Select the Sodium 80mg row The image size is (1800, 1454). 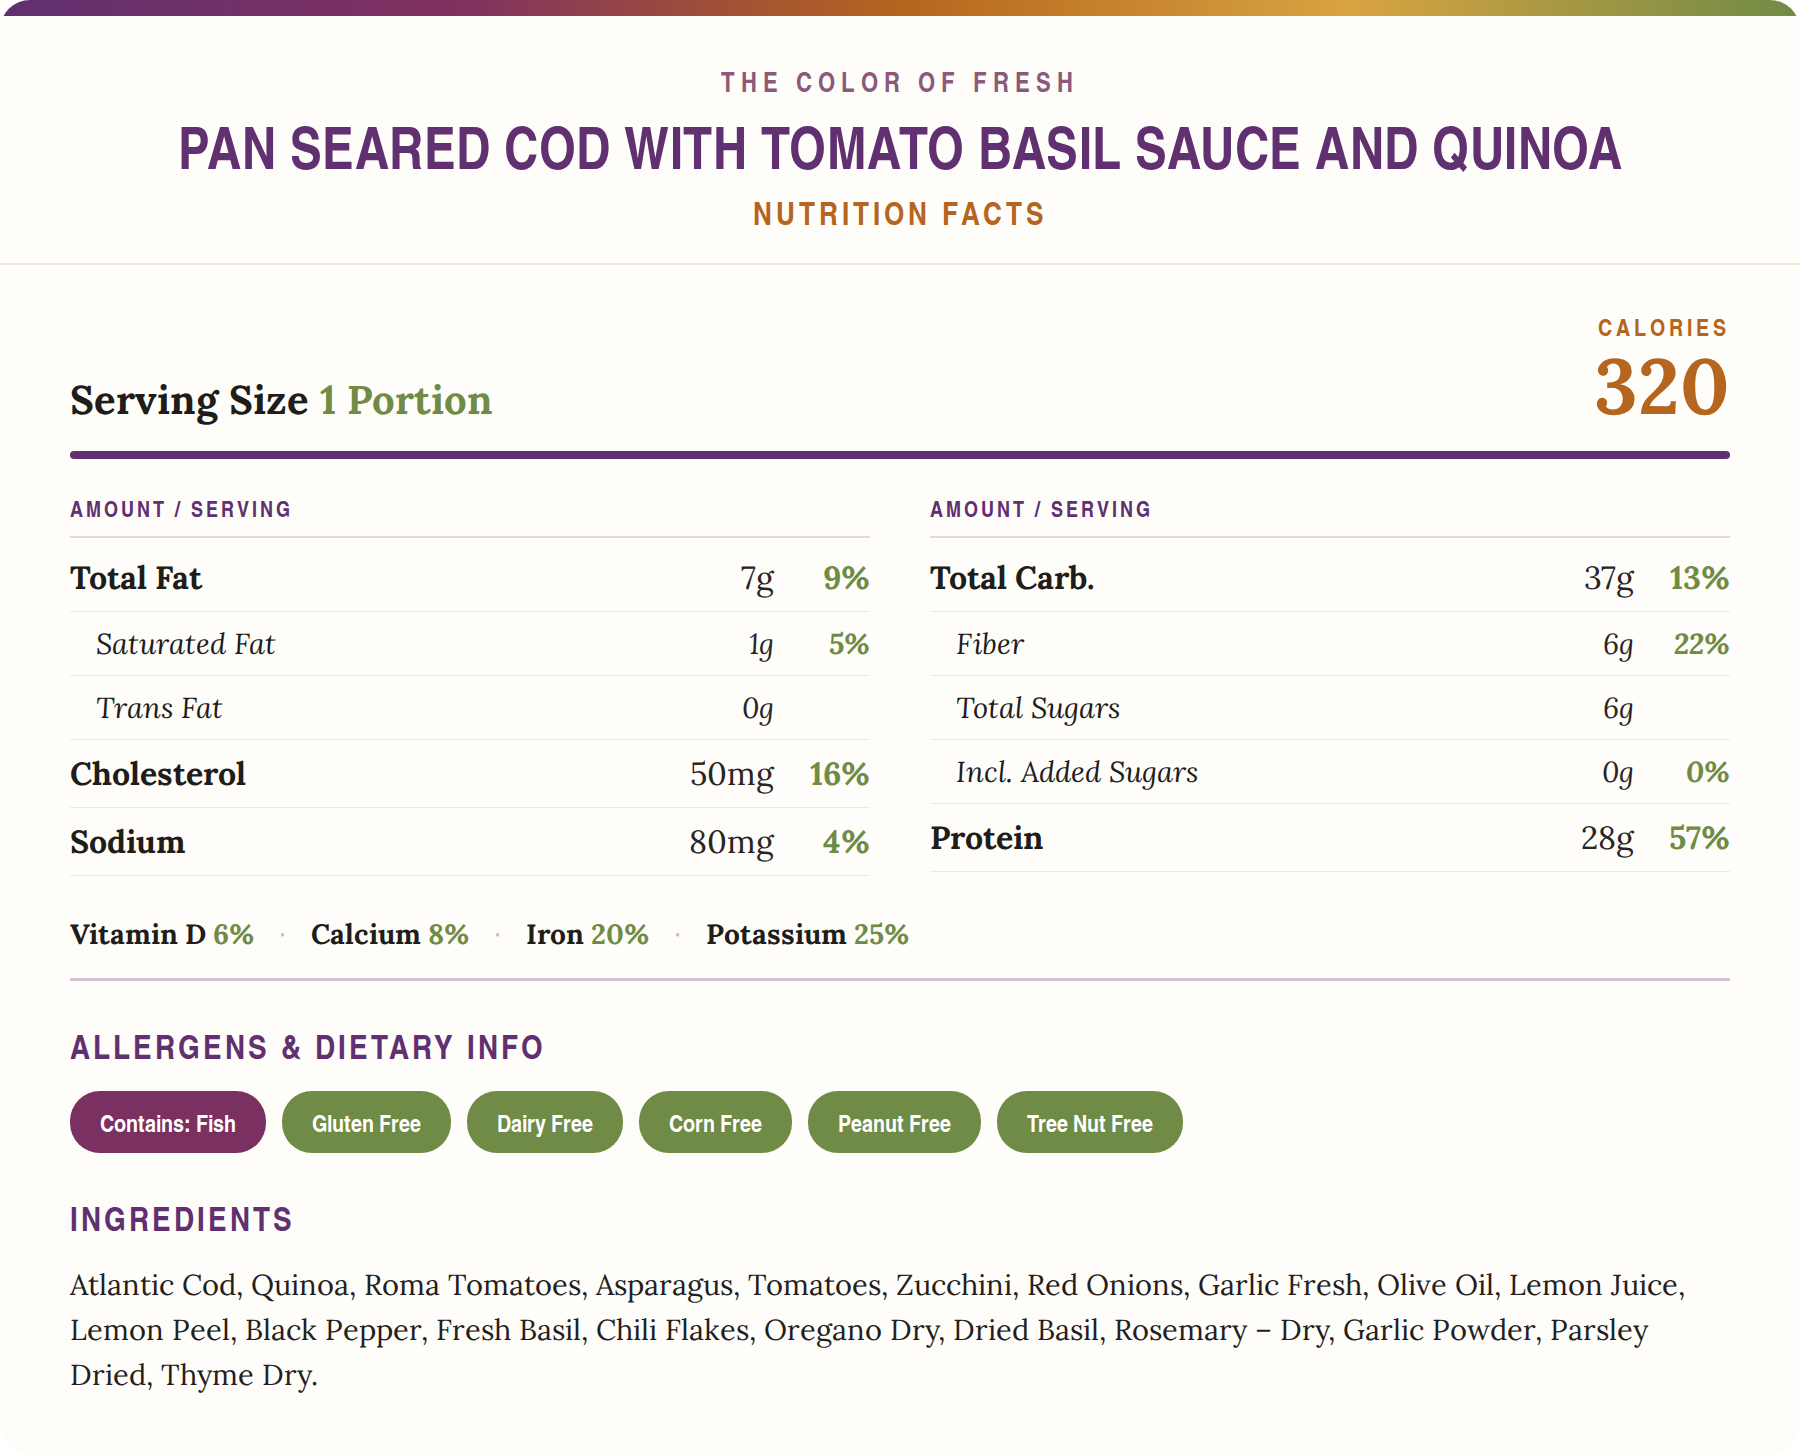tap(470, 842)
